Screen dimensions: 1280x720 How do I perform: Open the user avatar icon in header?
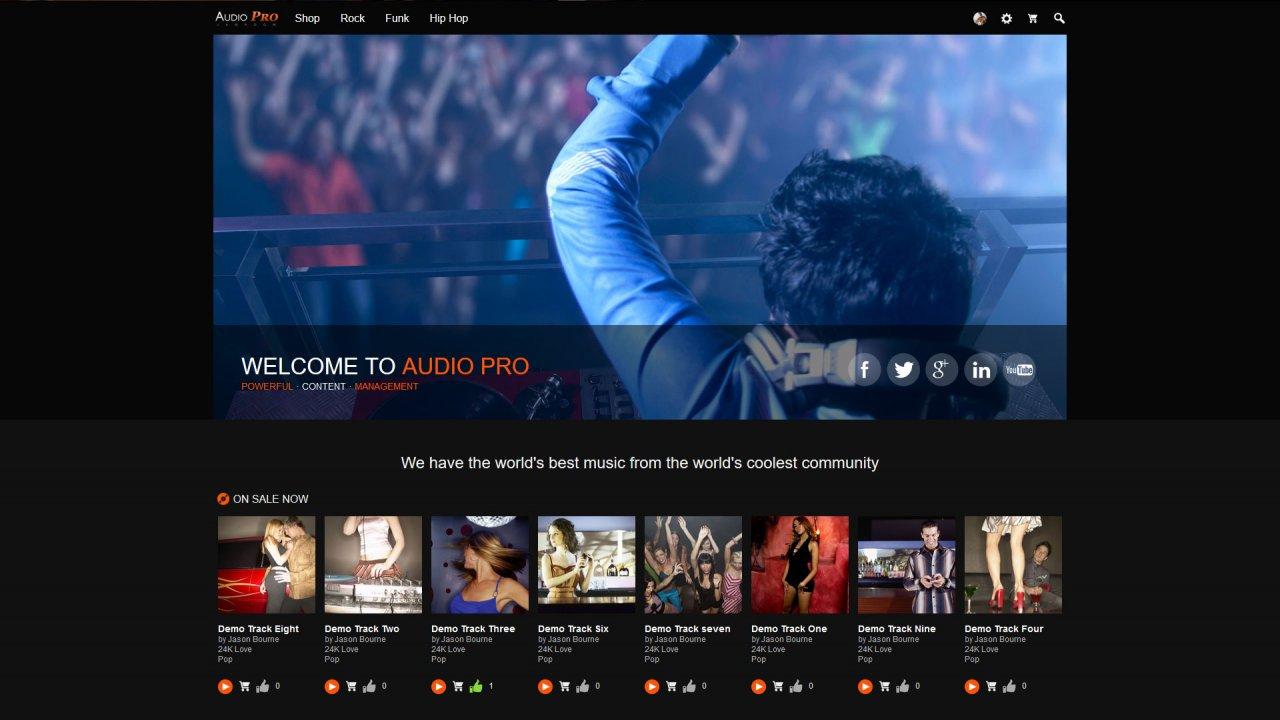pyautogui.click(x=980, y=18)
